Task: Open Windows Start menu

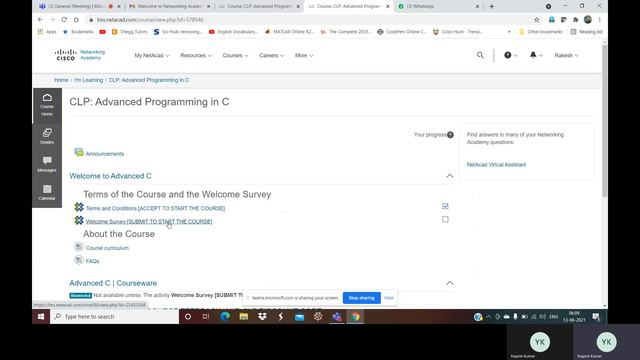Action: click(41, 317)
